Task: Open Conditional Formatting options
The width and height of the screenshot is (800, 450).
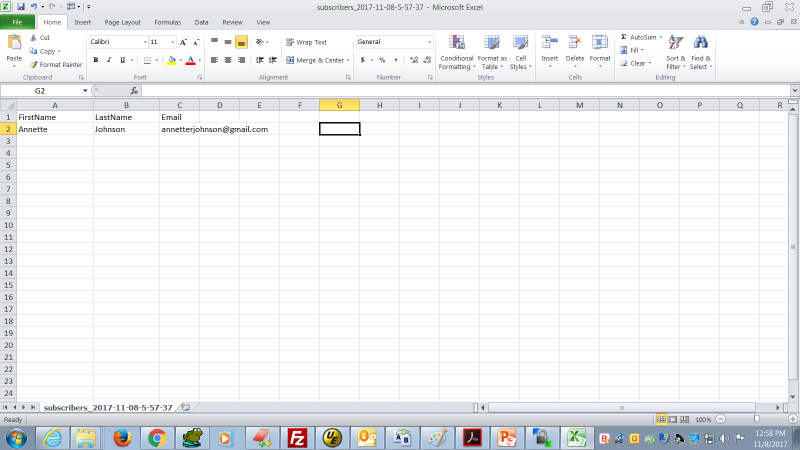Action: point(457,53)
